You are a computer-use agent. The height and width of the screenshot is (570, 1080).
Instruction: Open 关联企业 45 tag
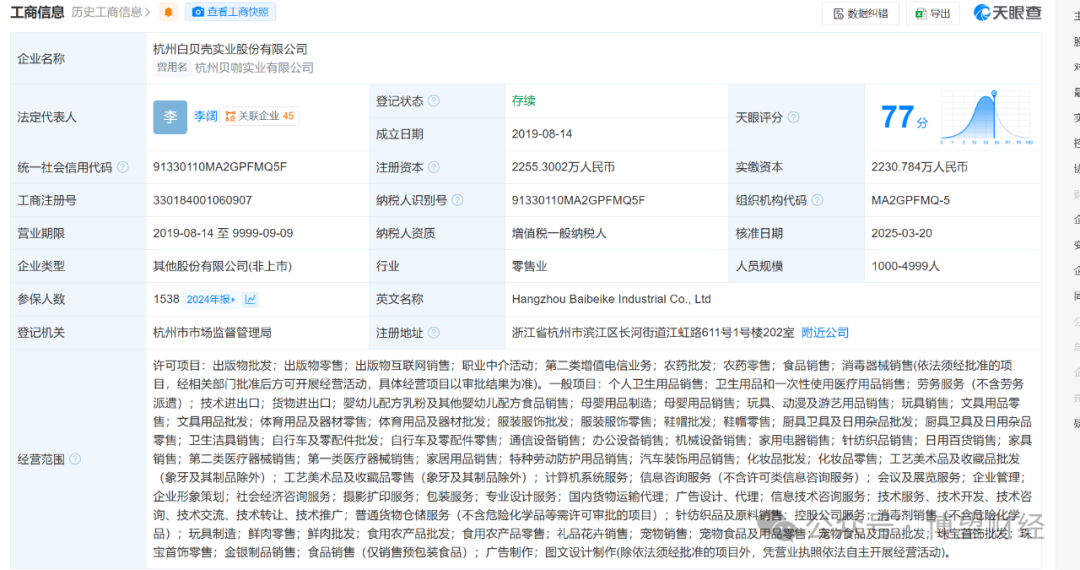260,116
